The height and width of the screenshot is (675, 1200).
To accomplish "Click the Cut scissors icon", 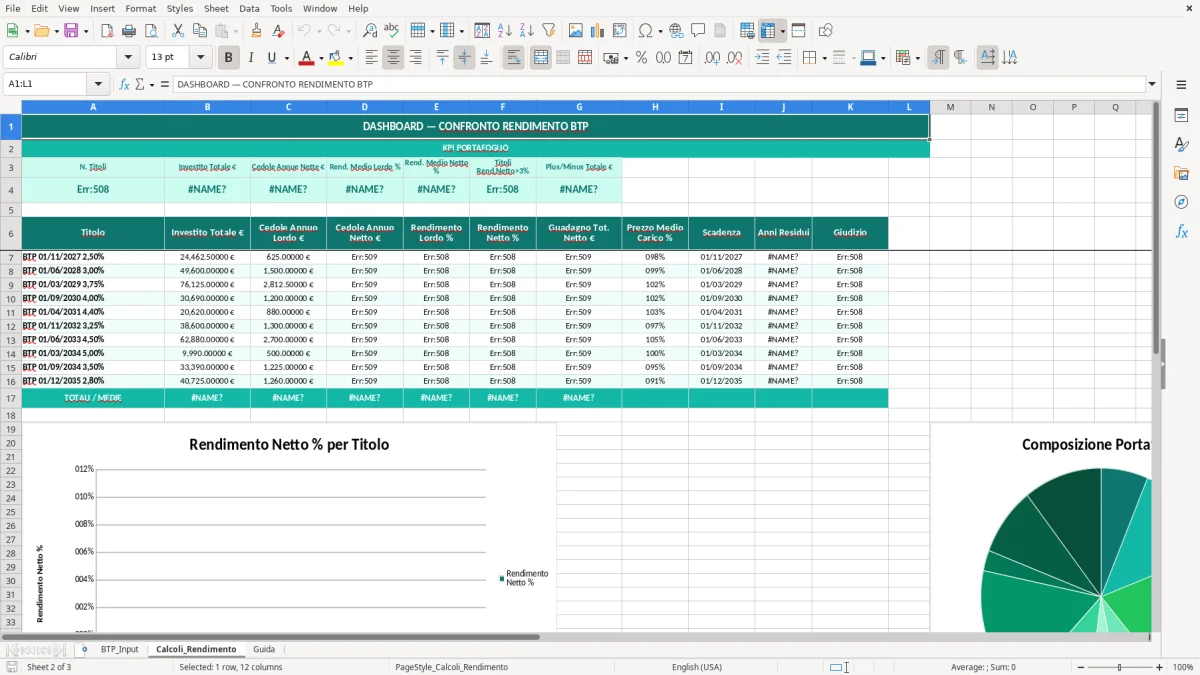I will click(x=178, y=31).
